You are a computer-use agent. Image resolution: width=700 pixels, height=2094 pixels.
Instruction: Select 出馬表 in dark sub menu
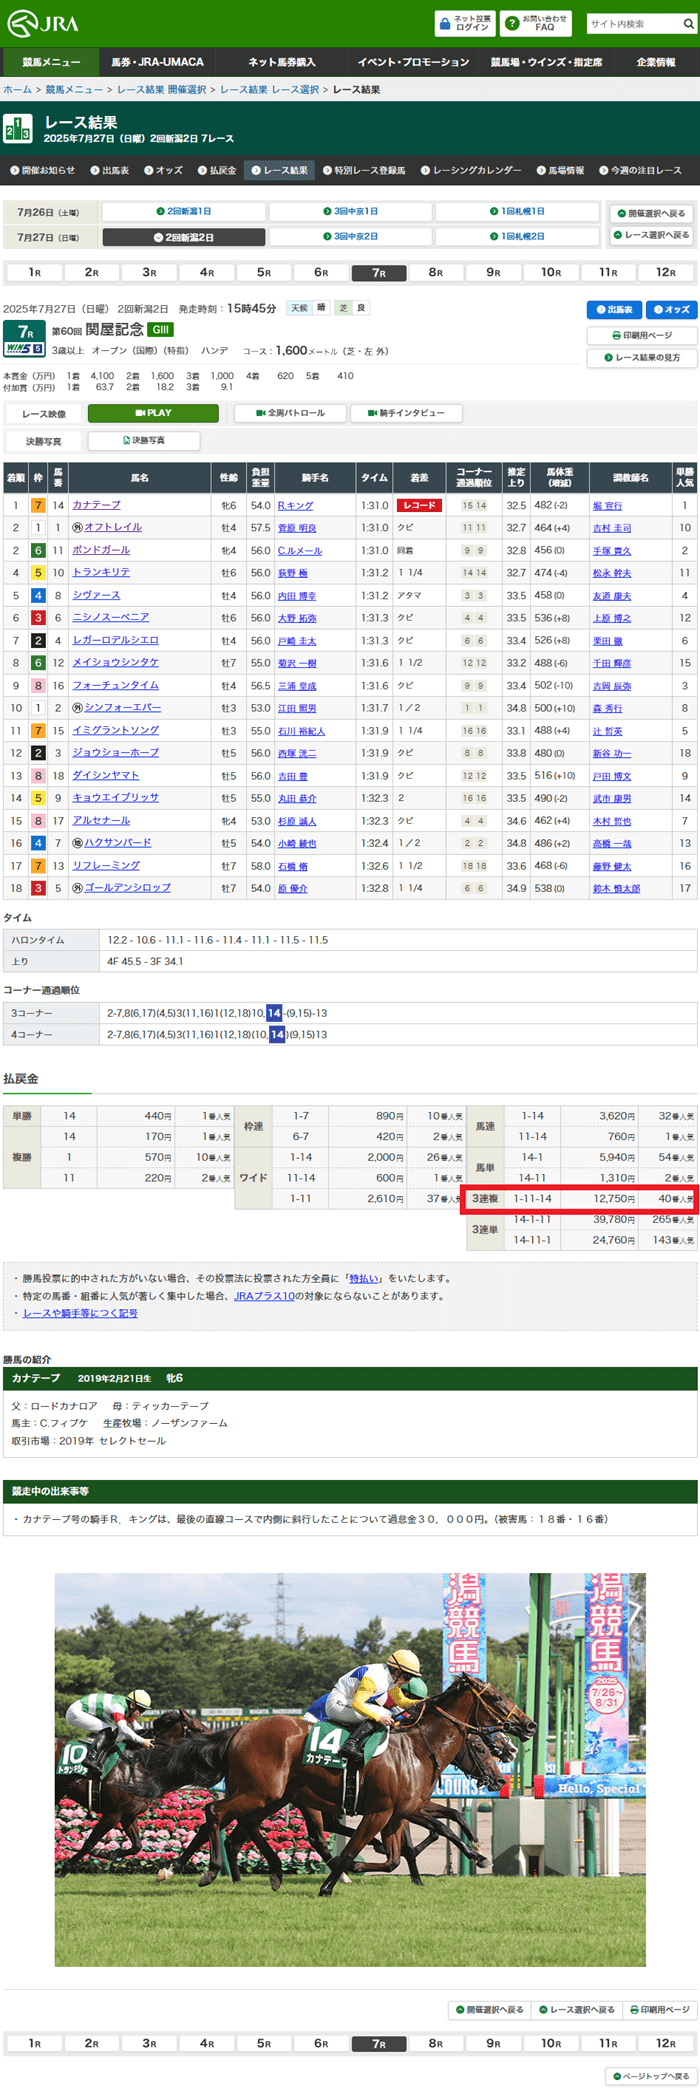tap(109, 171)
